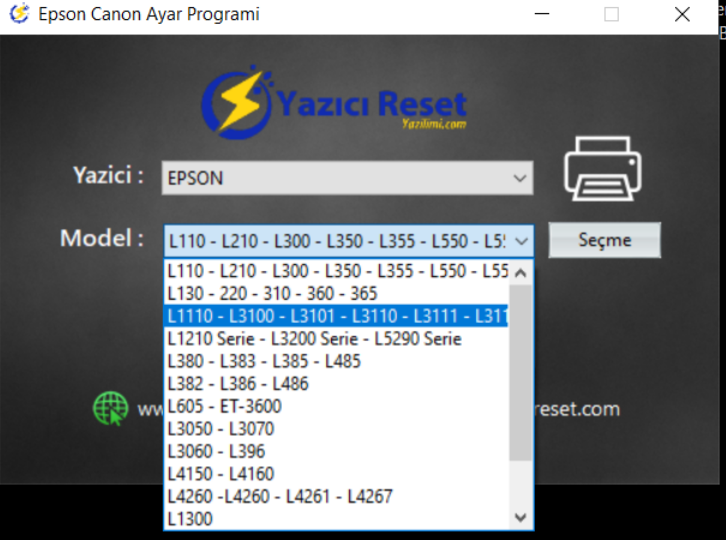This screenshot has height=540, width=726.
Task: Pick L1210 Serie - L3200 Serie - L5290 Serie
Action: [x=337, y=339]
